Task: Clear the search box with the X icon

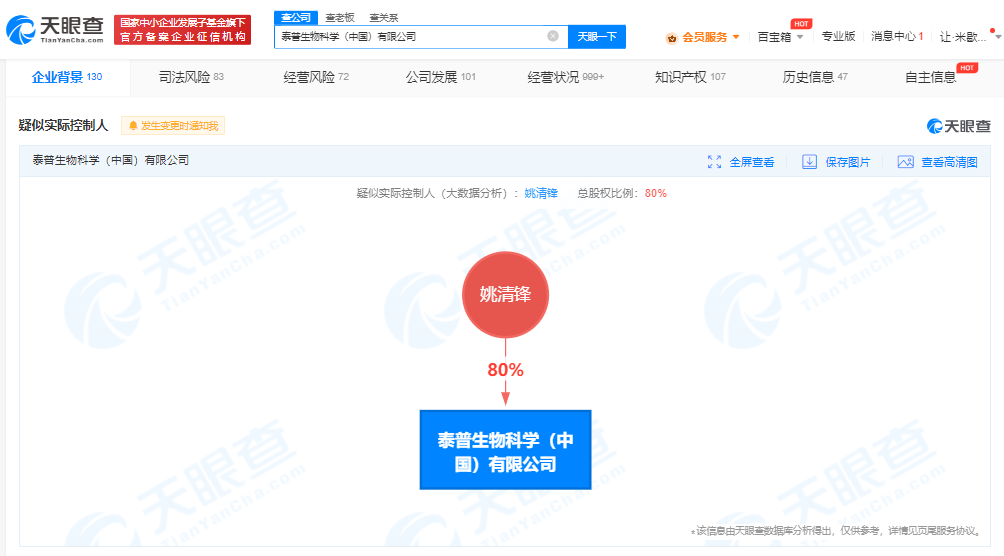Action: pyautogui.click(x=553, y=37)
